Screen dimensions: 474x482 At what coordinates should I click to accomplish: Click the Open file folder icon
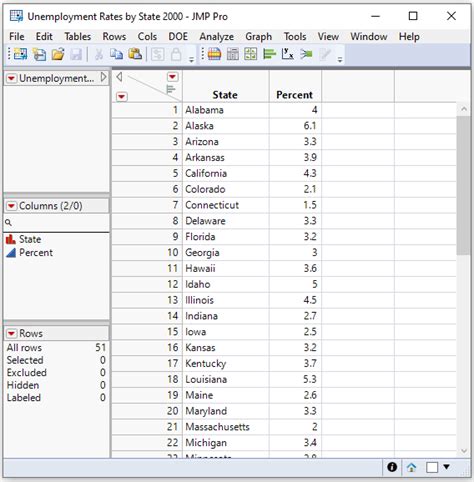click(x=58, y=54)
